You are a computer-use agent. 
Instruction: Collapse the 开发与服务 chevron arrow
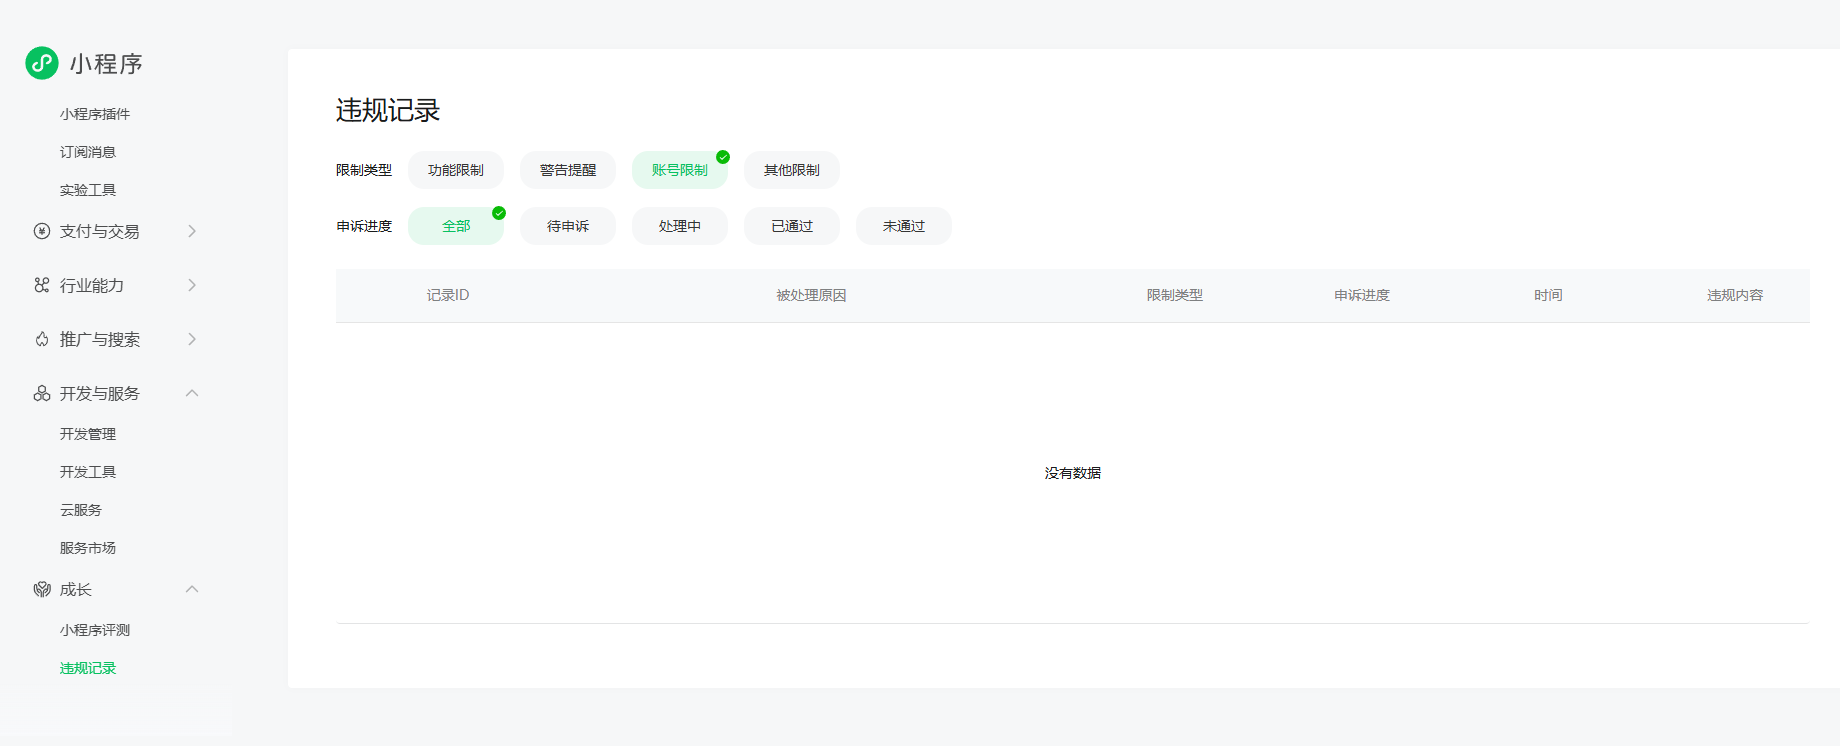[x=192, y=393]
